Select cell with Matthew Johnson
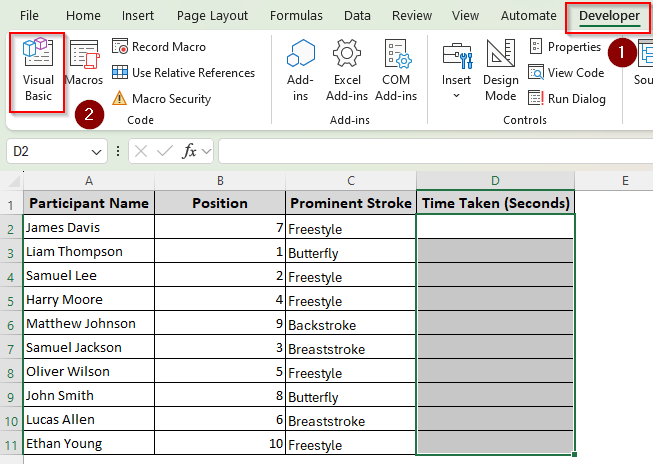 (89, 323)
